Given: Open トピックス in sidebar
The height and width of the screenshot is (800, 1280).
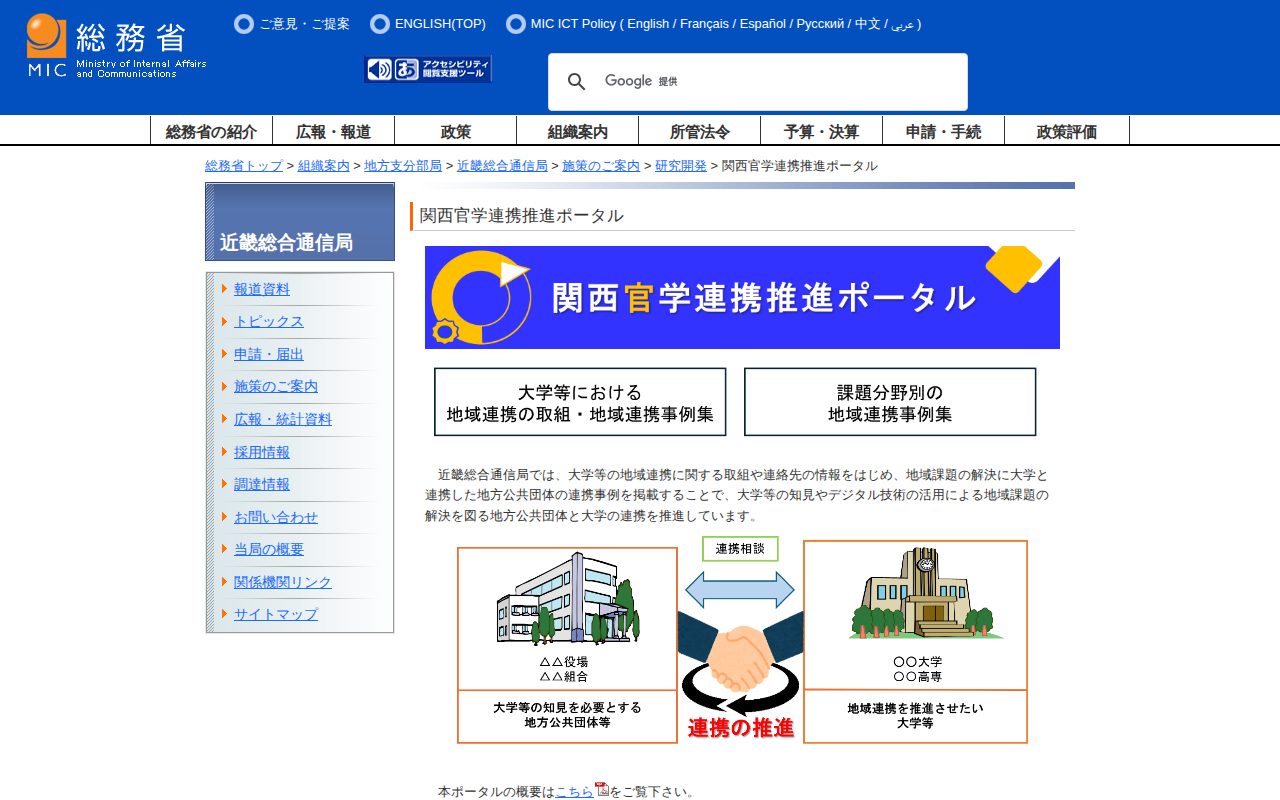Looking at the screenshot, I should 269,322.
